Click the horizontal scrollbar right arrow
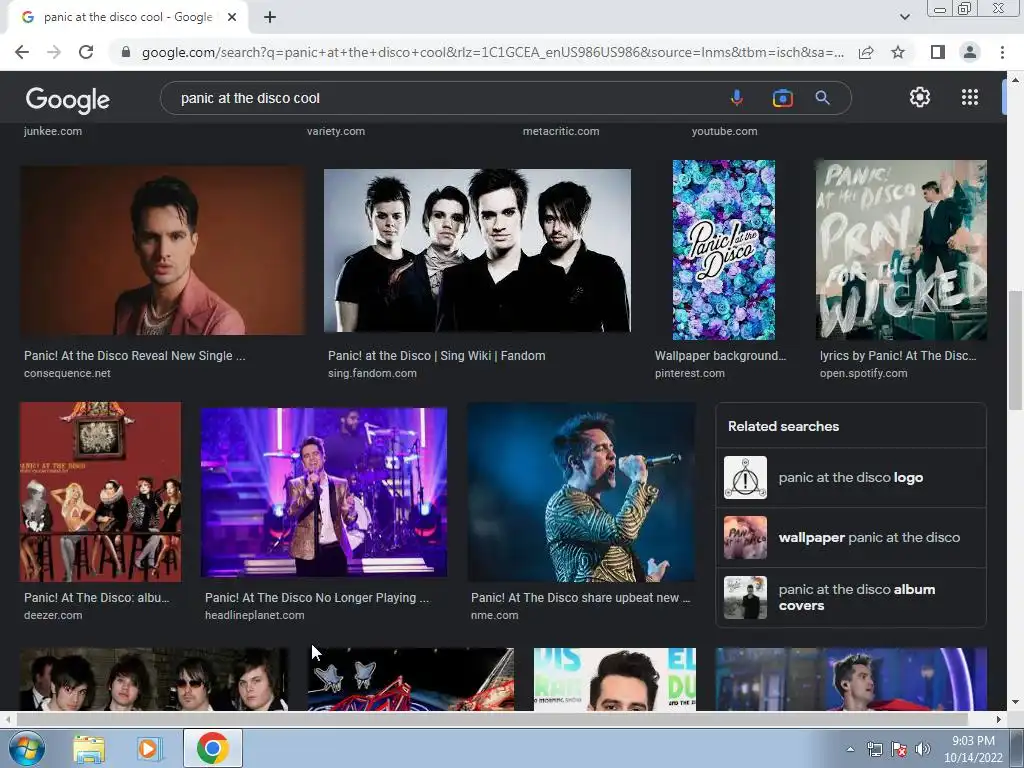 click(x=998, y=719)
